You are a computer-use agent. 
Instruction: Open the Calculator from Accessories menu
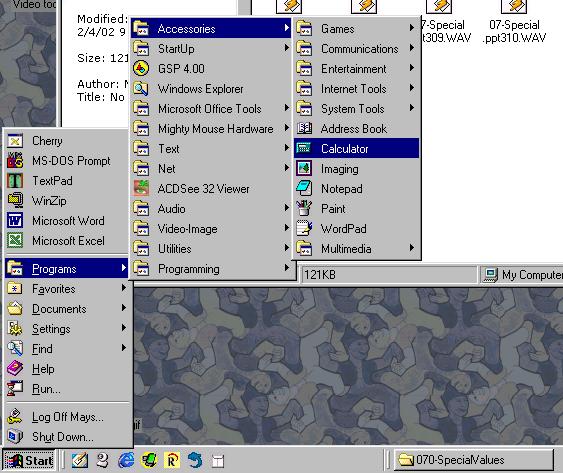click(x=356, y=148)
